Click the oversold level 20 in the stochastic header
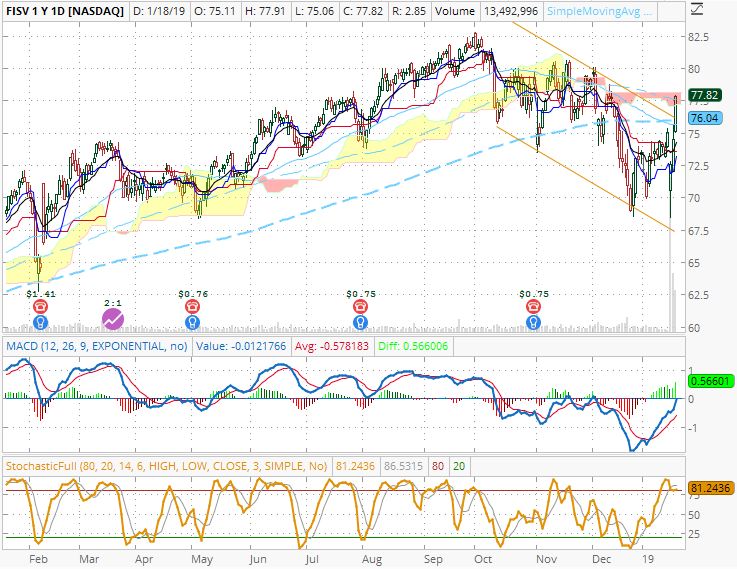Screen dimensions: 737x569 [x=459, y=466]
